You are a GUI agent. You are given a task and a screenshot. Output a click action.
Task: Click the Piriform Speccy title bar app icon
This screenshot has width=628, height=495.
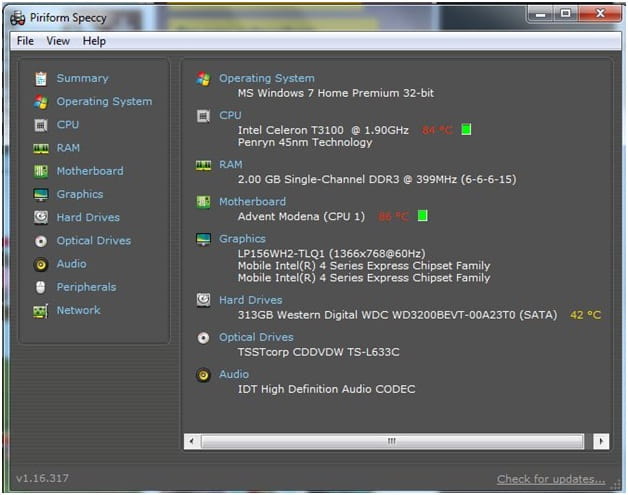coord(18,18)
